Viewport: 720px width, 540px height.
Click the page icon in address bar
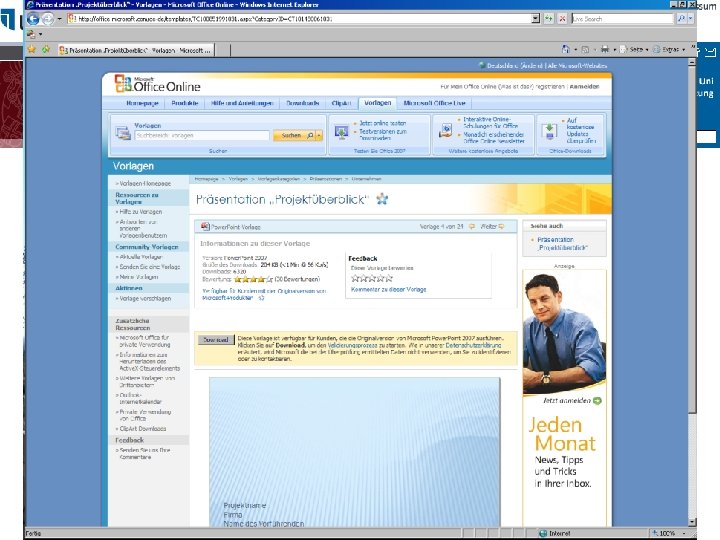click(72, 19)
